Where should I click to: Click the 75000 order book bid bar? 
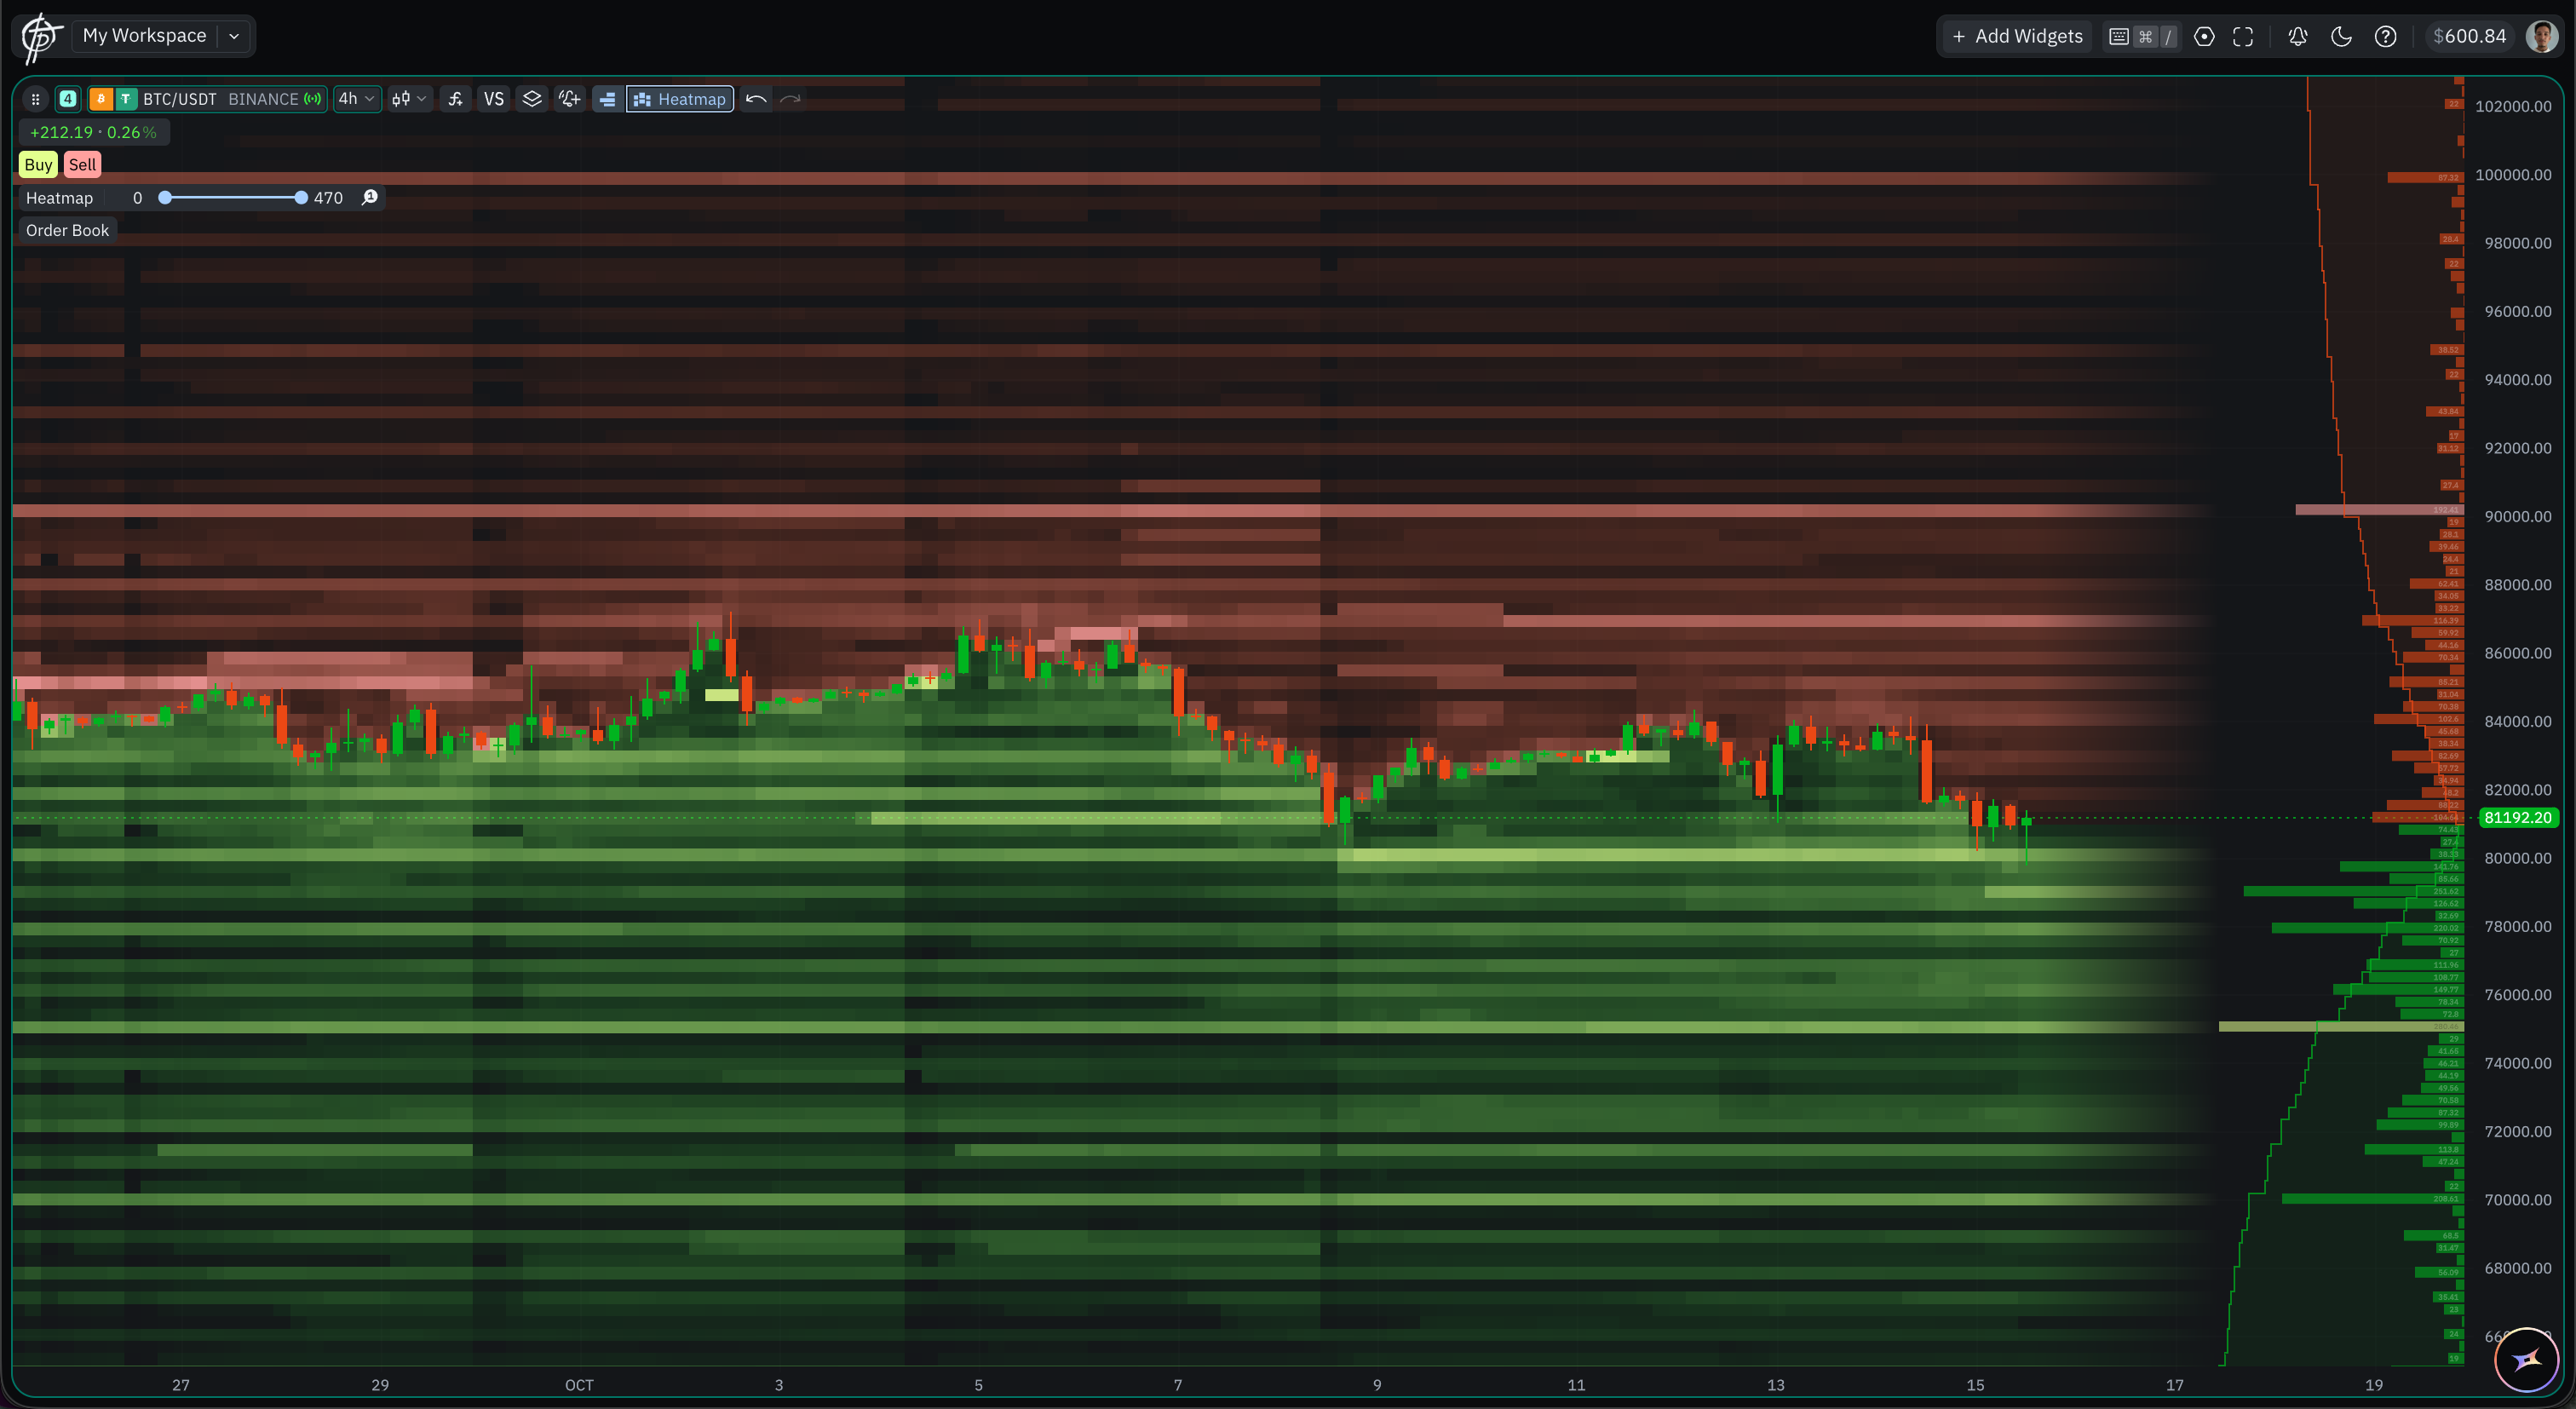coord(2340,1027)
